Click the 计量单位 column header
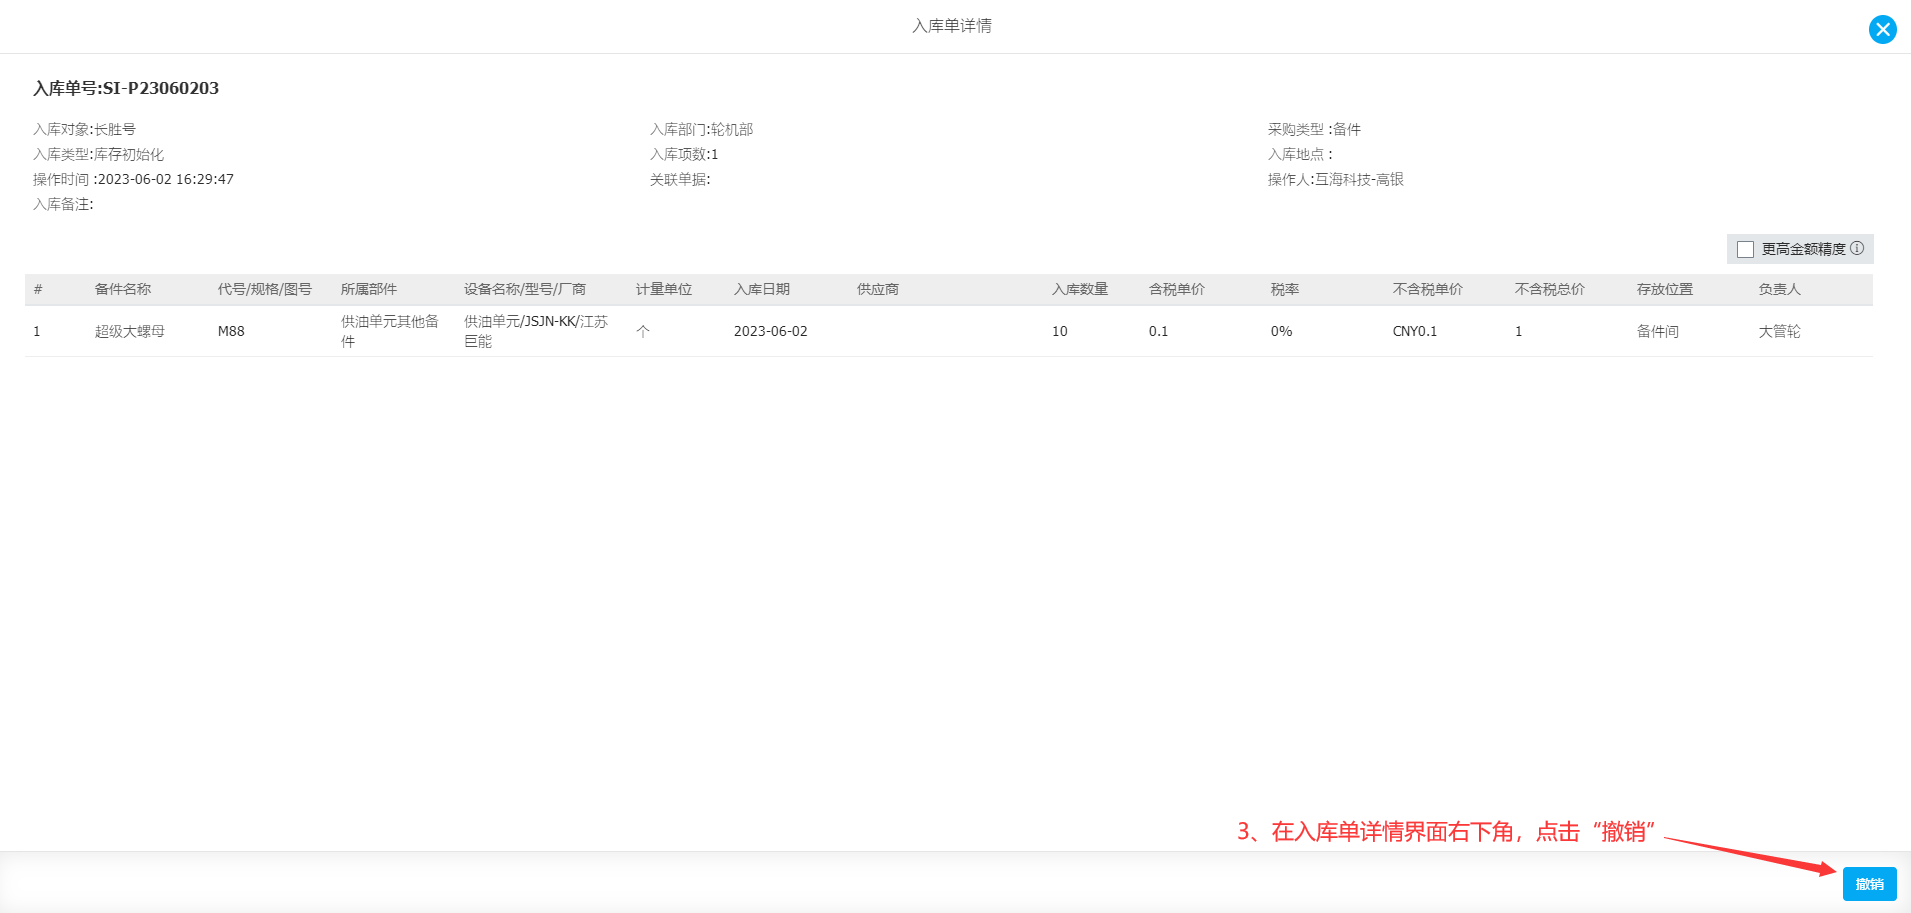Viewport: 1911px width, 913px height. pos(664,289)
